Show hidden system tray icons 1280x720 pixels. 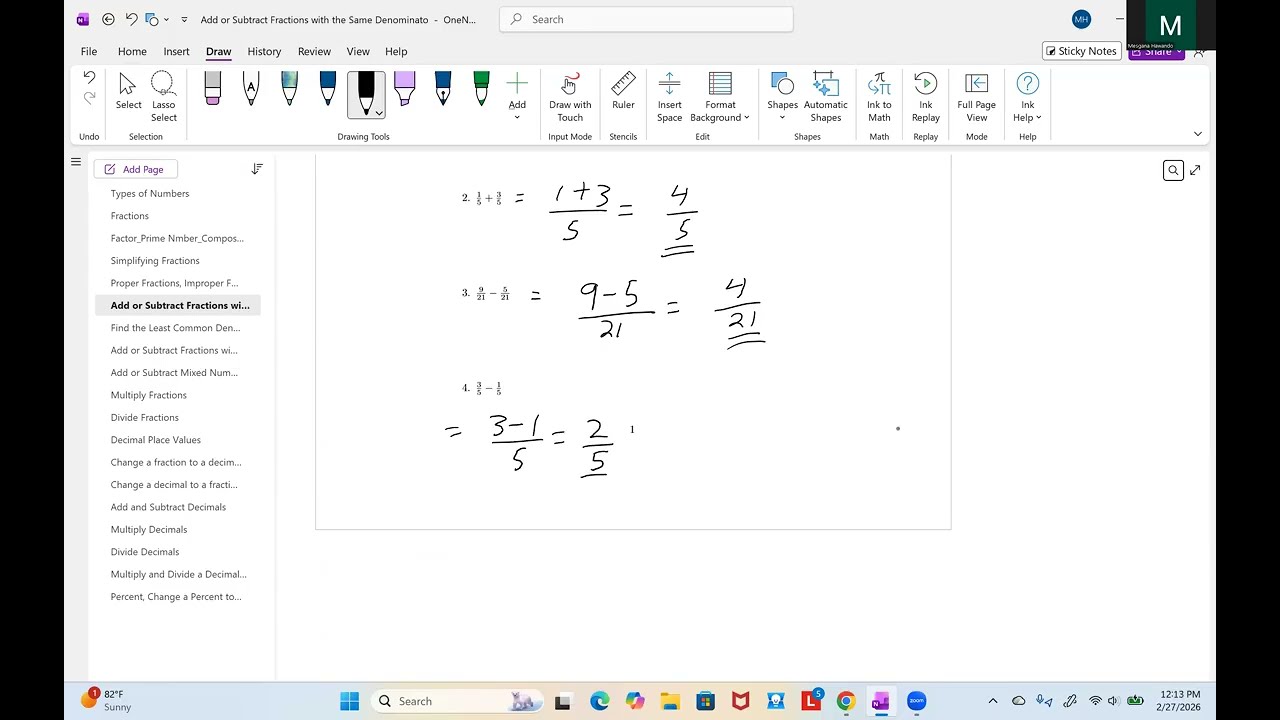click(x=992, y=701)
